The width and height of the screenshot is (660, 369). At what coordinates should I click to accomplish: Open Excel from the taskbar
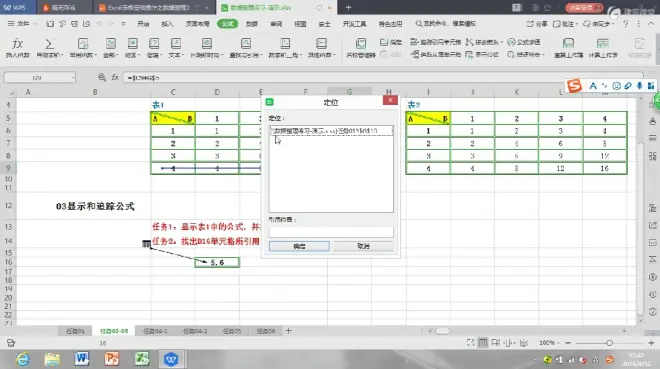coord(142,359)
